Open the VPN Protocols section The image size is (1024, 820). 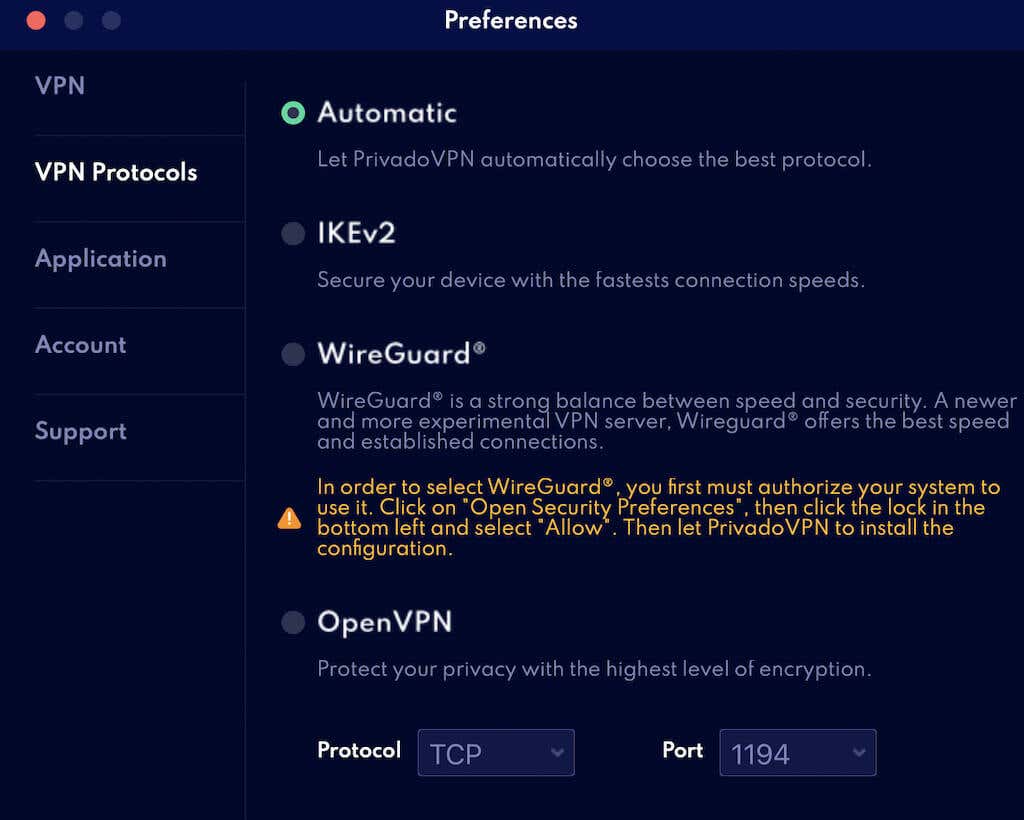coord(115,172)
